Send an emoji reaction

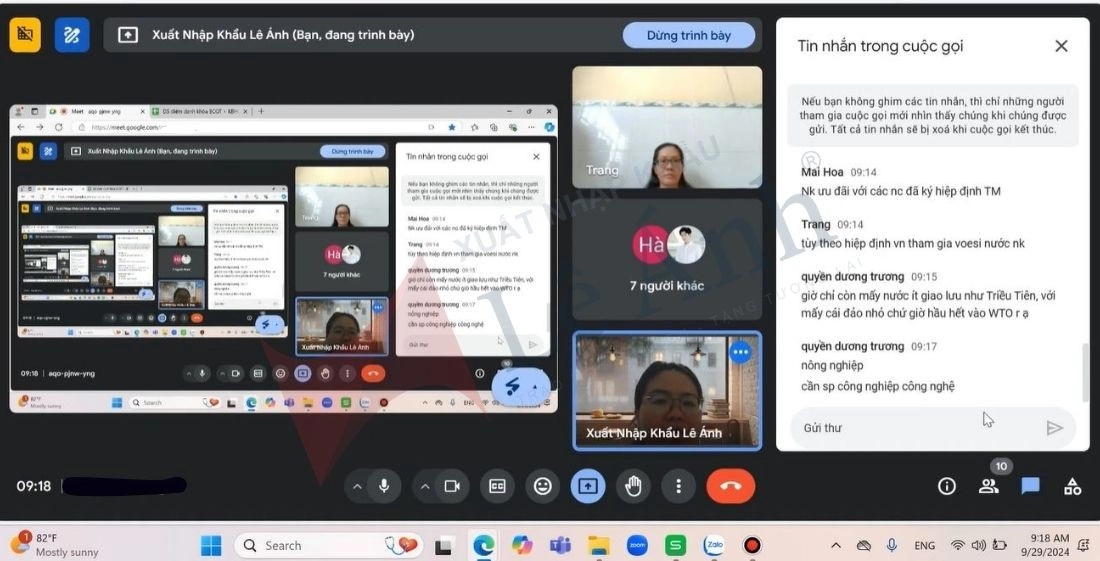543,486
